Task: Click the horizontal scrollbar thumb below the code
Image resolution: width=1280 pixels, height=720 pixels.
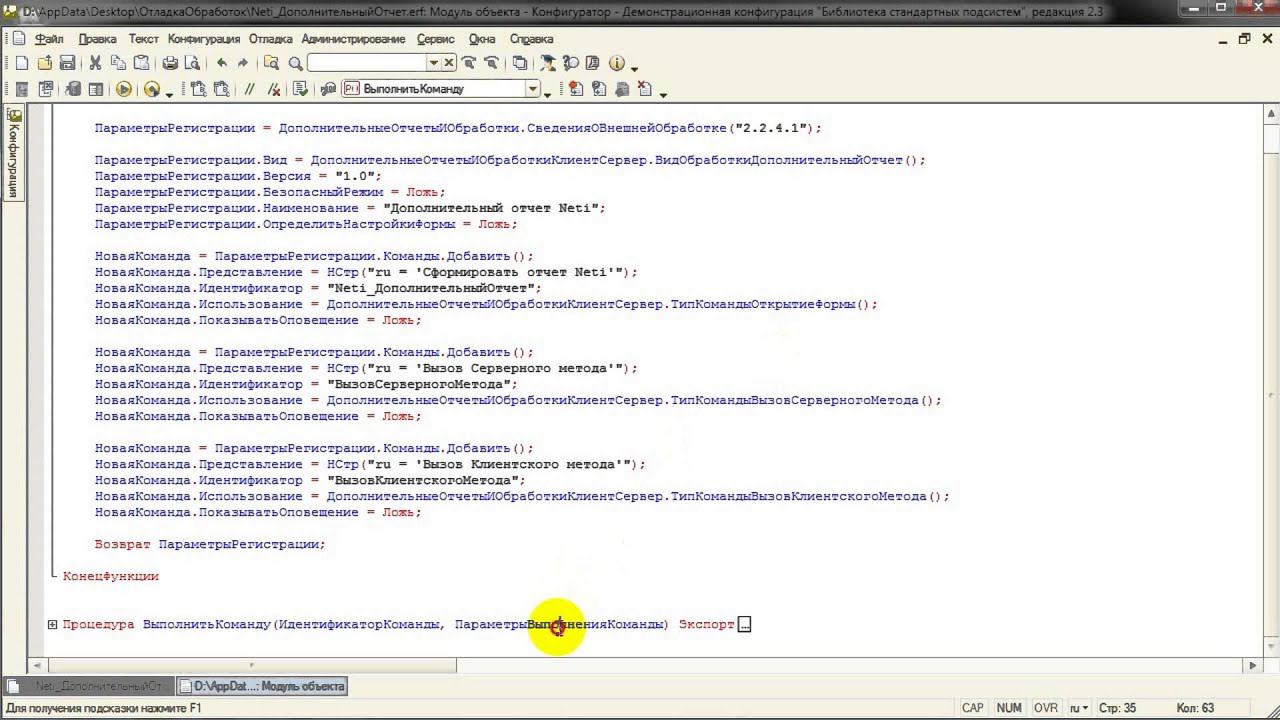Action: click(250, 665)
